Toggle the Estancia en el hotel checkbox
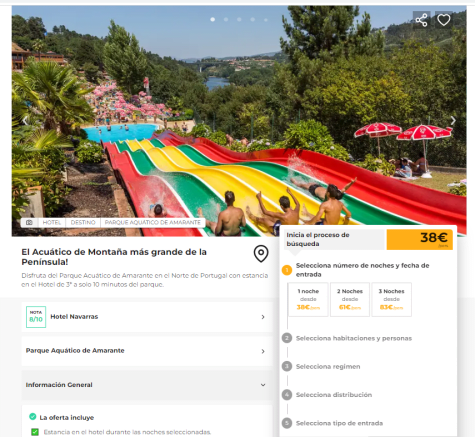Image resolution: width=475 pixels, height=437 pixels. coord(35,432)
